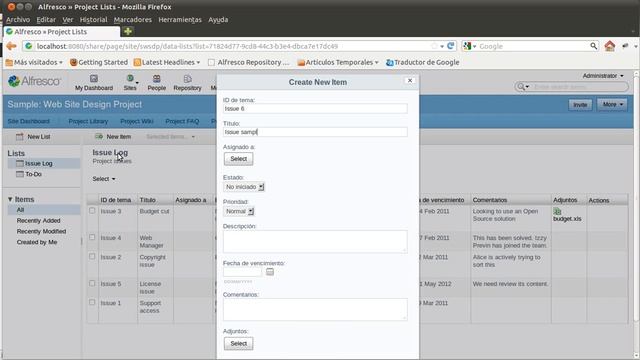Open the Traductor de Google bookmark

click(x=422, y=62)
